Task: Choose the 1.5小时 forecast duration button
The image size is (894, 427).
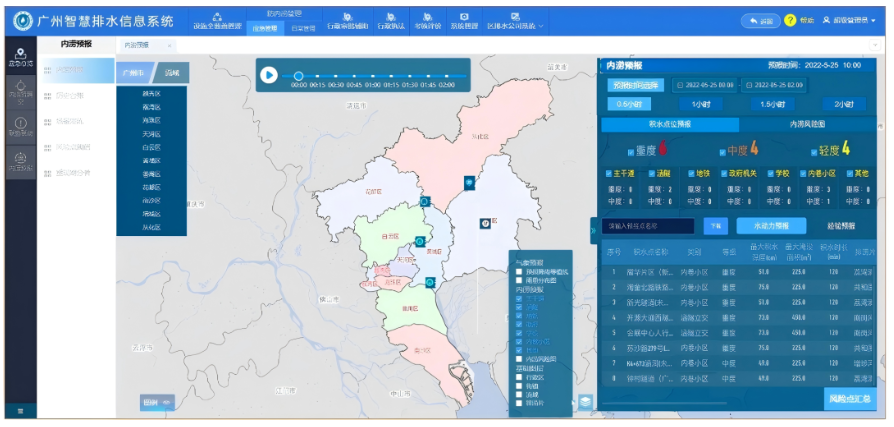Action: coord(771,104)
